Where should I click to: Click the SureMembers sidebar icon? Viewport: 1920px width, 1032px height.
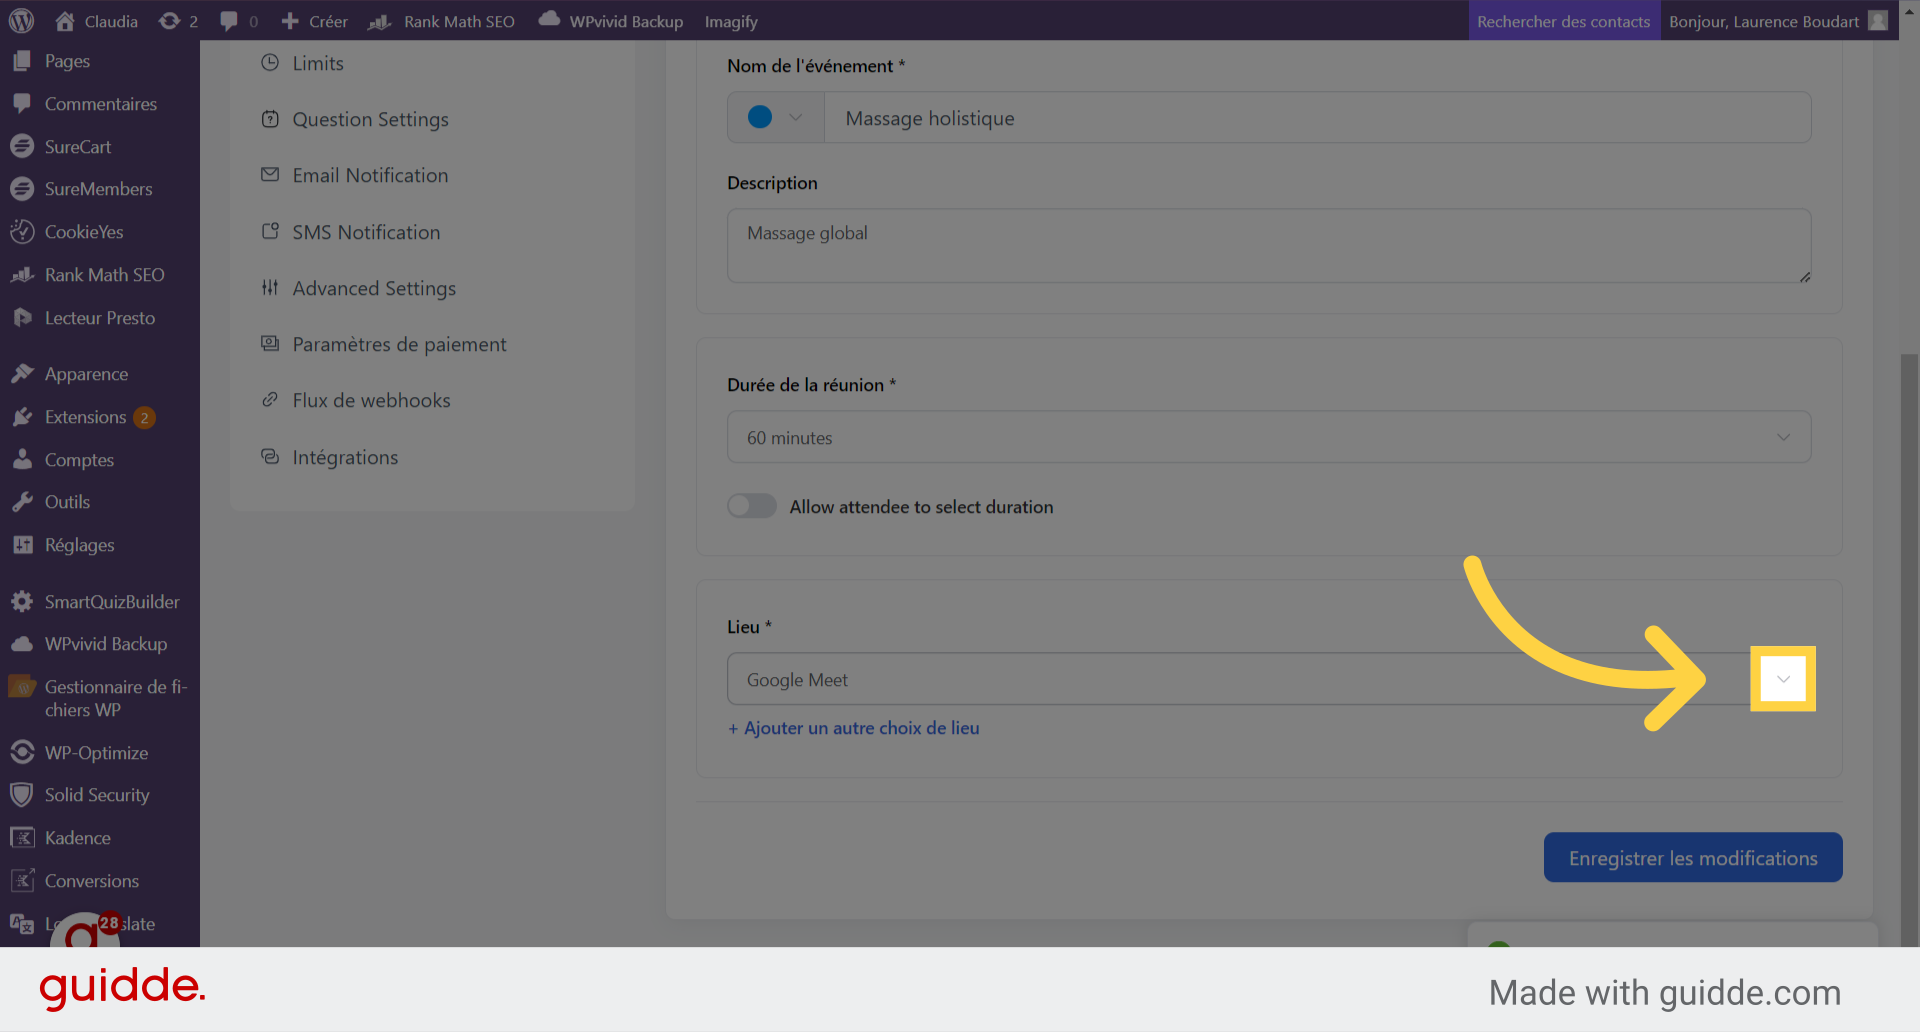tap(22, 189)
